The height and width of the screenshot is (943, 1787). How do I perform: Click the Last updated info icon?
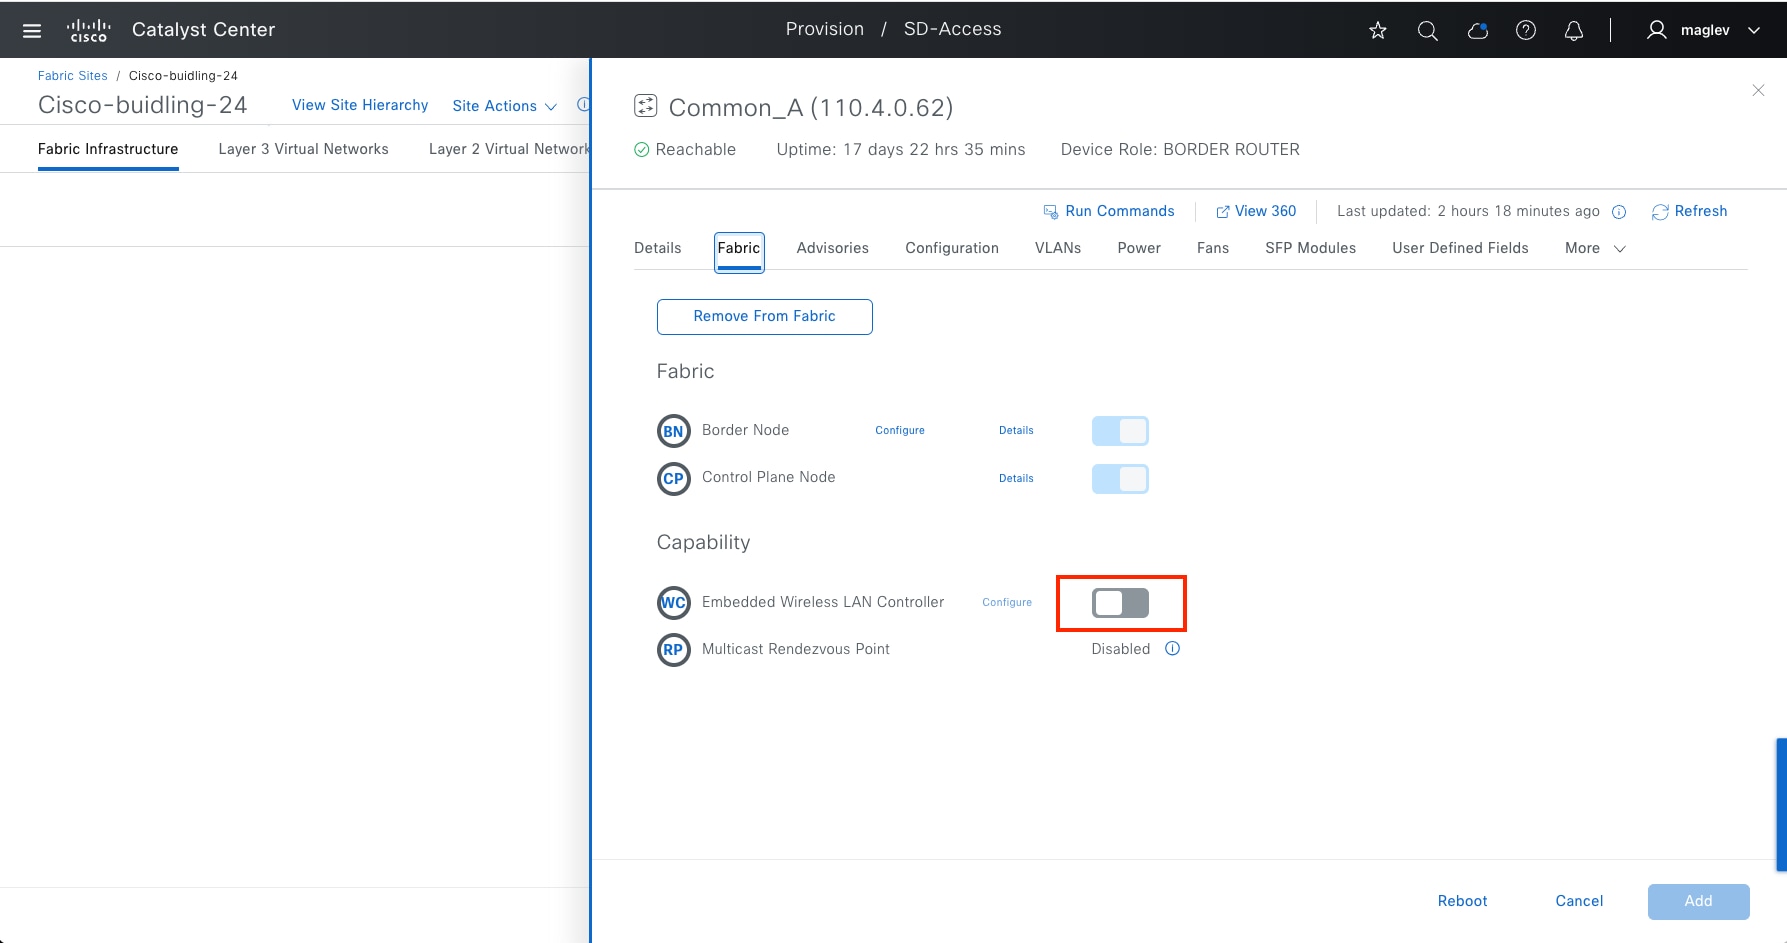pyautogui.click(x=1619, y=212)
